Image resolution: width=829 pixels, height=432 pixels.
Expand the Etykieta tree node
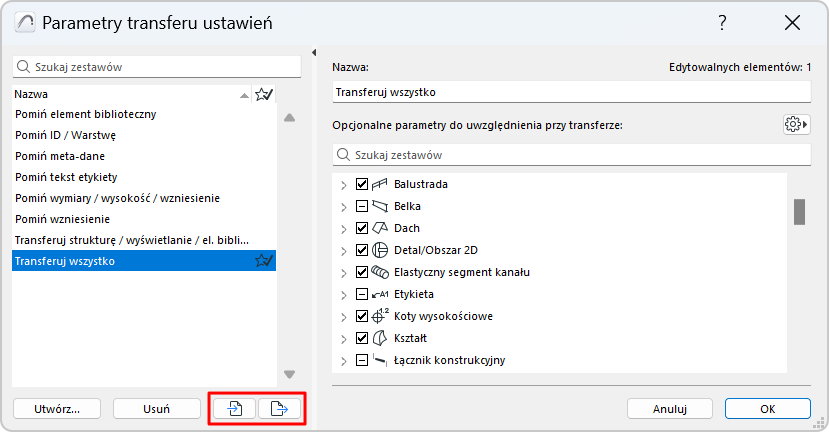343,294
